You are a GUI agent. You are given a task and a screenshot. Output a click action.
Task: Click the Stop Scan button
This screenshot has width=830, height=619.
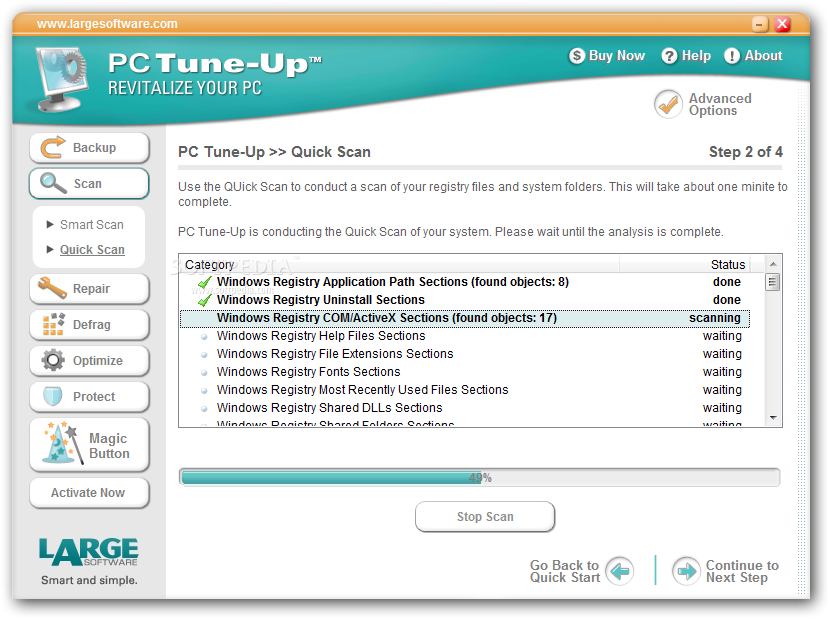tap(485, 517)
